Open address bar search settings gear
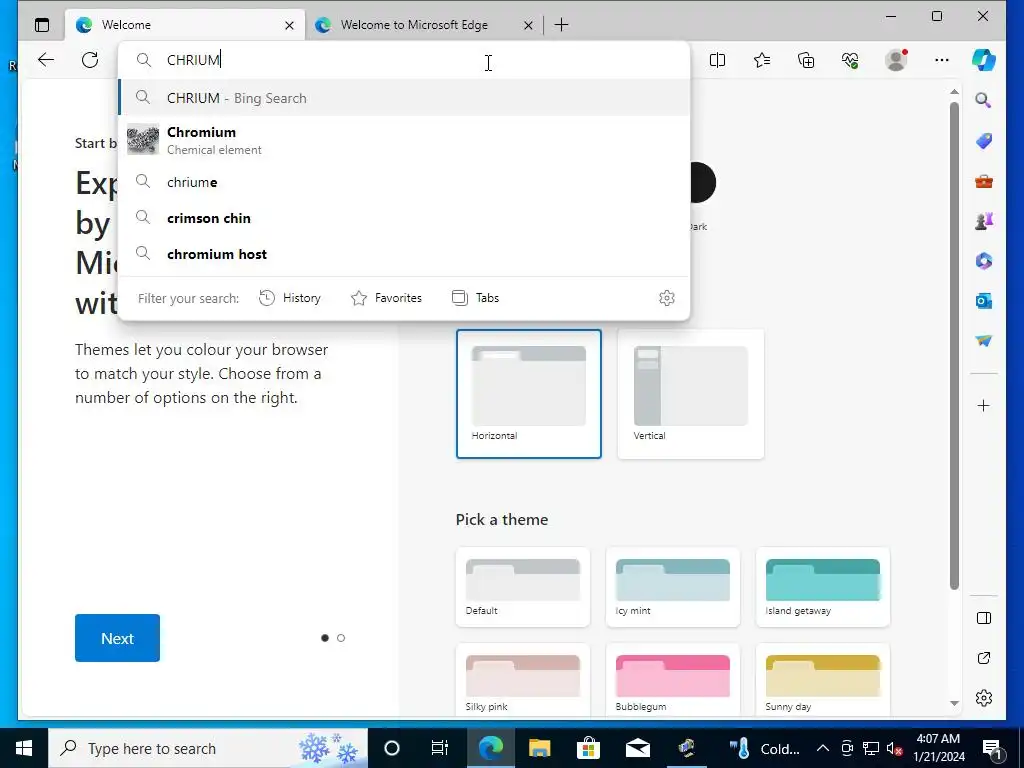Image resolution: width=1024 pixels, height=768 pixels. 666,298
